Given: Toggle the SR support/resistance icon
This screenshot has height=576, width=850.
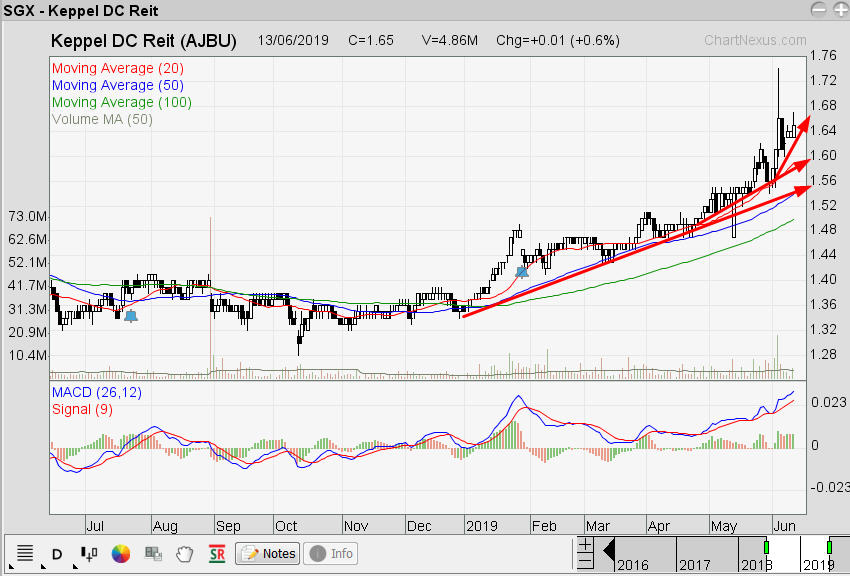Looking at the screenshot, I should coord(217,554).
